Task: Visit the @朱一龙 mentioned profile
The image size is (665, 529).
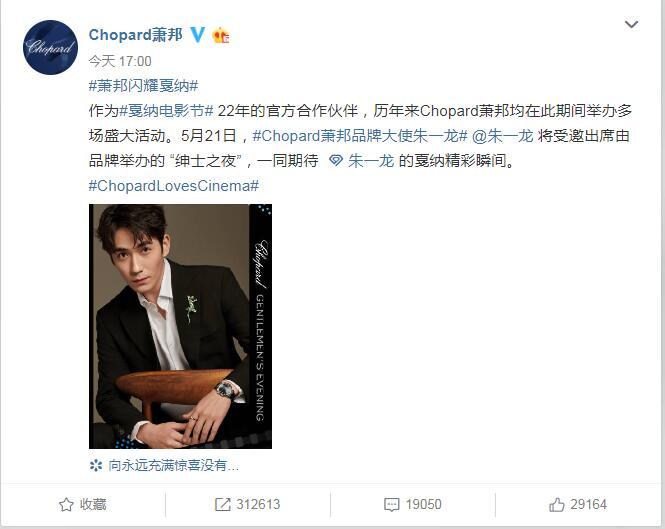Action: 503,136
